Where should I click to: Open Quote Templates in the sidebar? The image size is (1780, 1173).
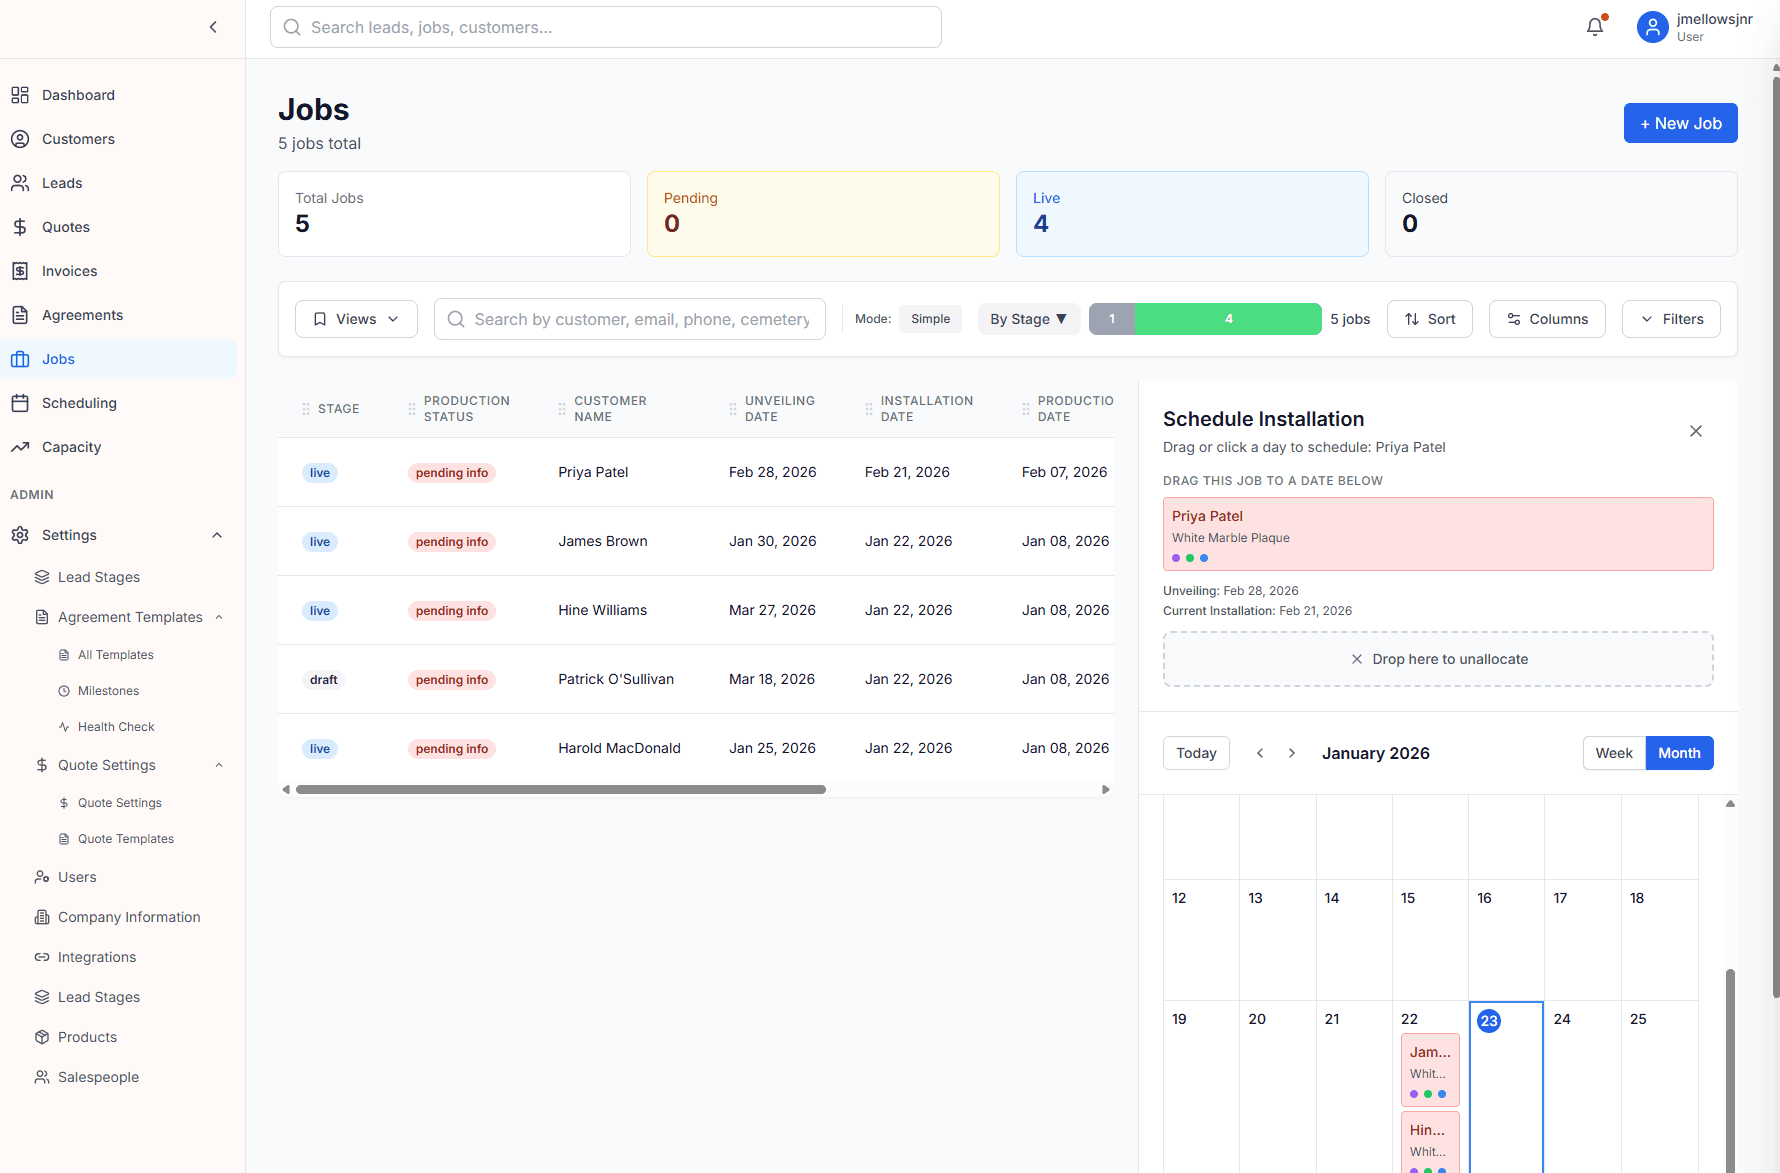tap(126, 838)
